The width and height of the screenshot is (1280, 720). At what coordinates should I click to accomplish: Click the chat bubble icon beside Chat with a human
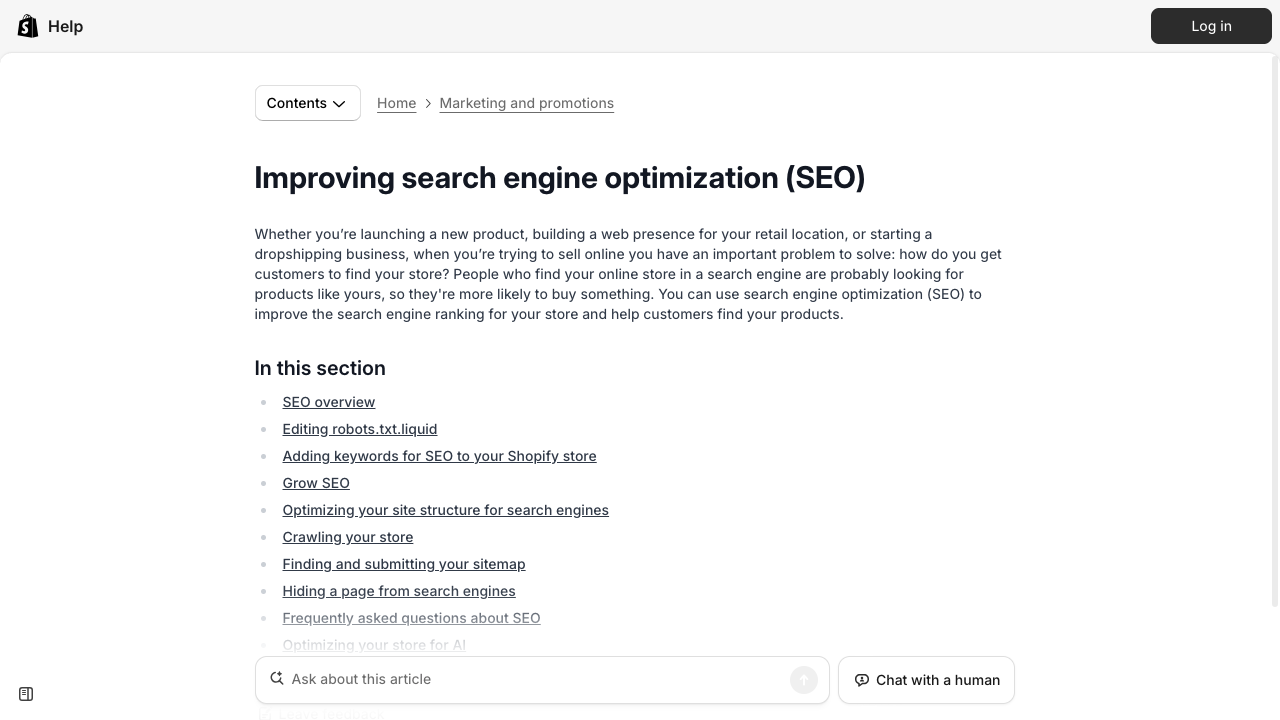coord(862,680)
